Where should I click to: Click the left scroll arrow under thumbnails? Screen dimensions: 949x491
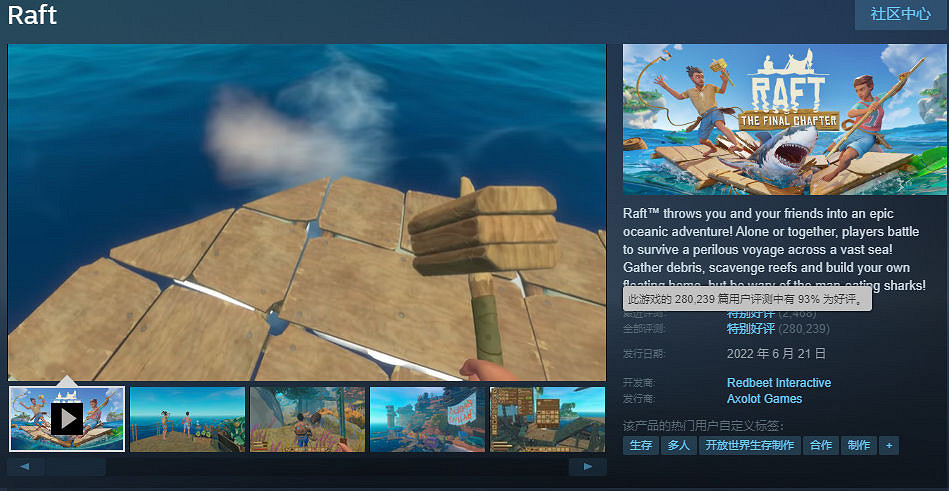coord(26,467)
